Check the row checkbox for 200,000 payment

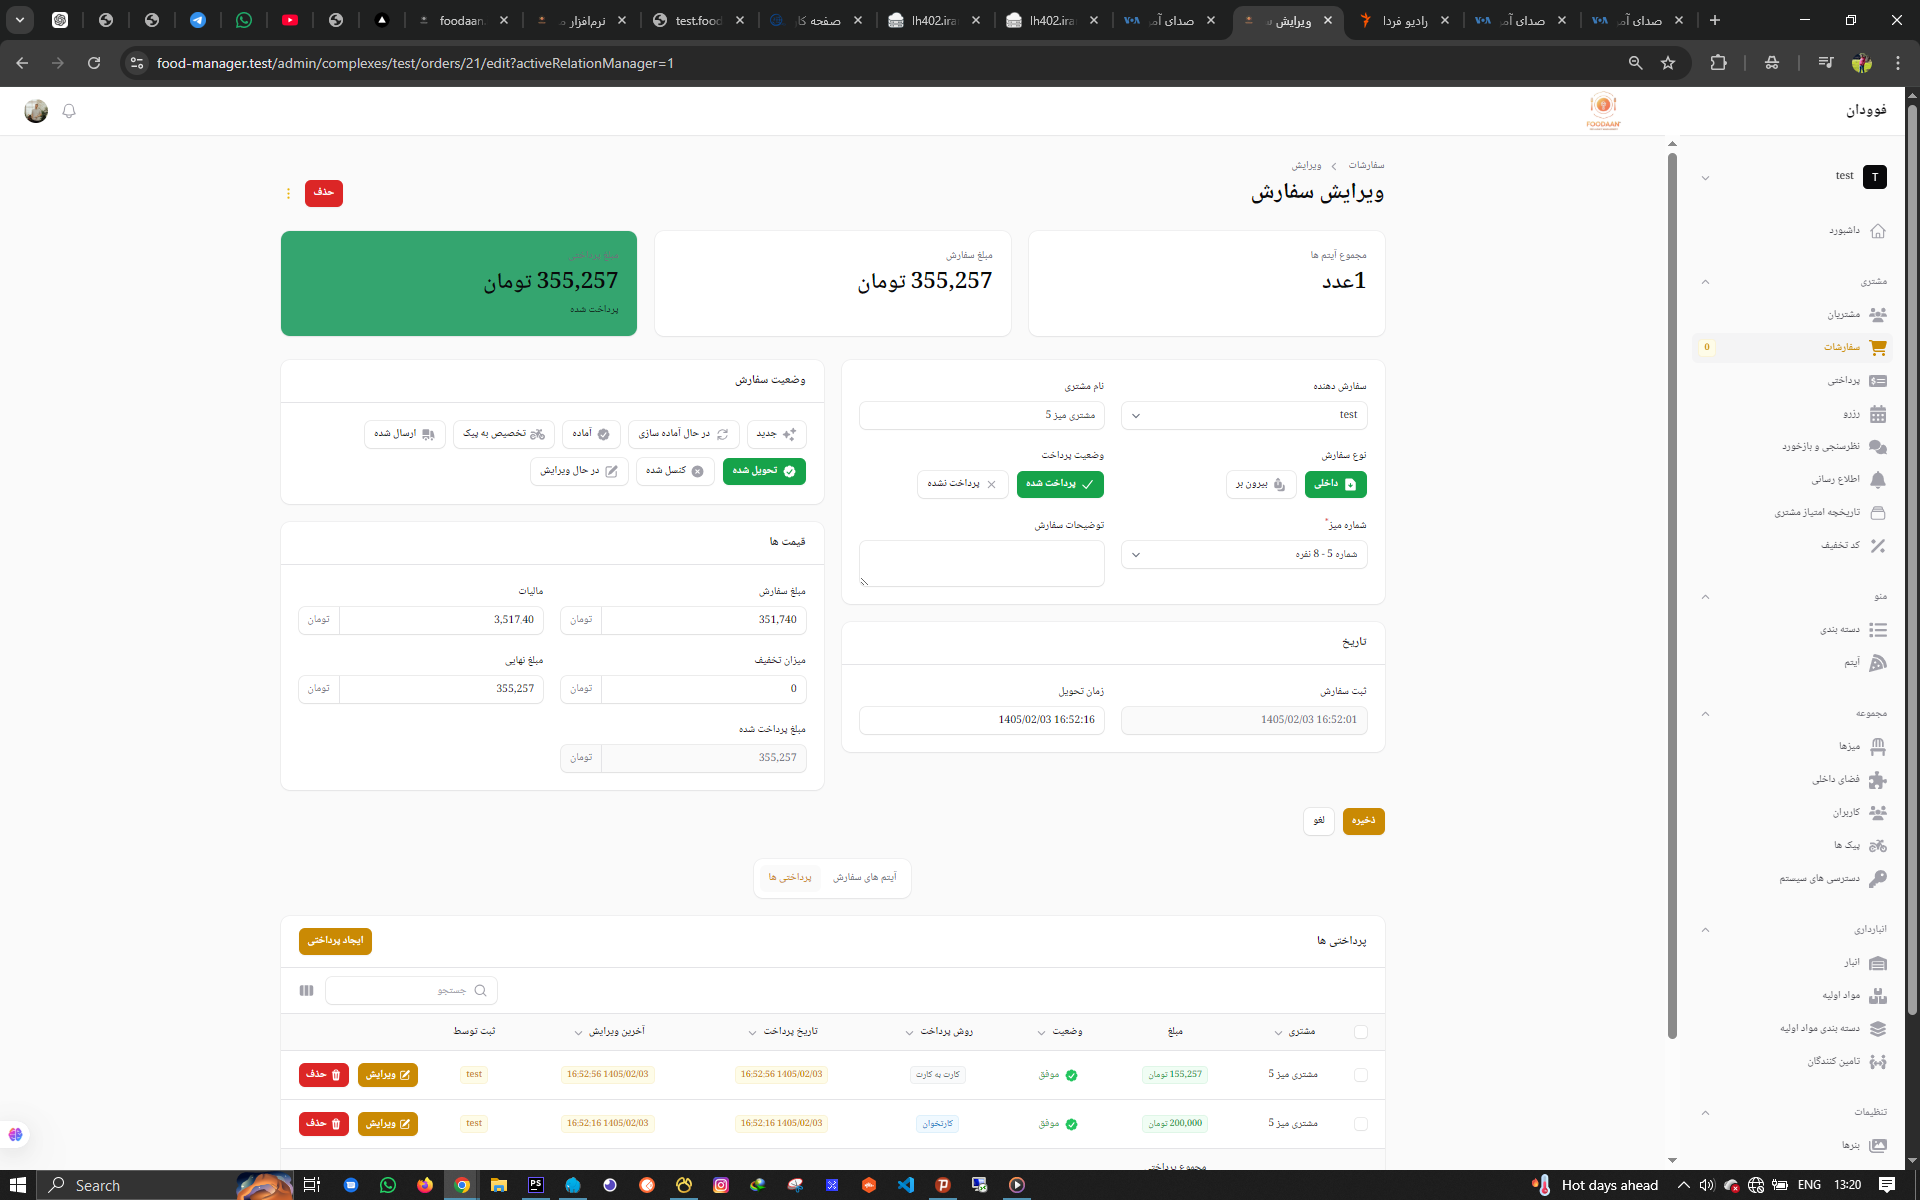pos(1361,1124)
